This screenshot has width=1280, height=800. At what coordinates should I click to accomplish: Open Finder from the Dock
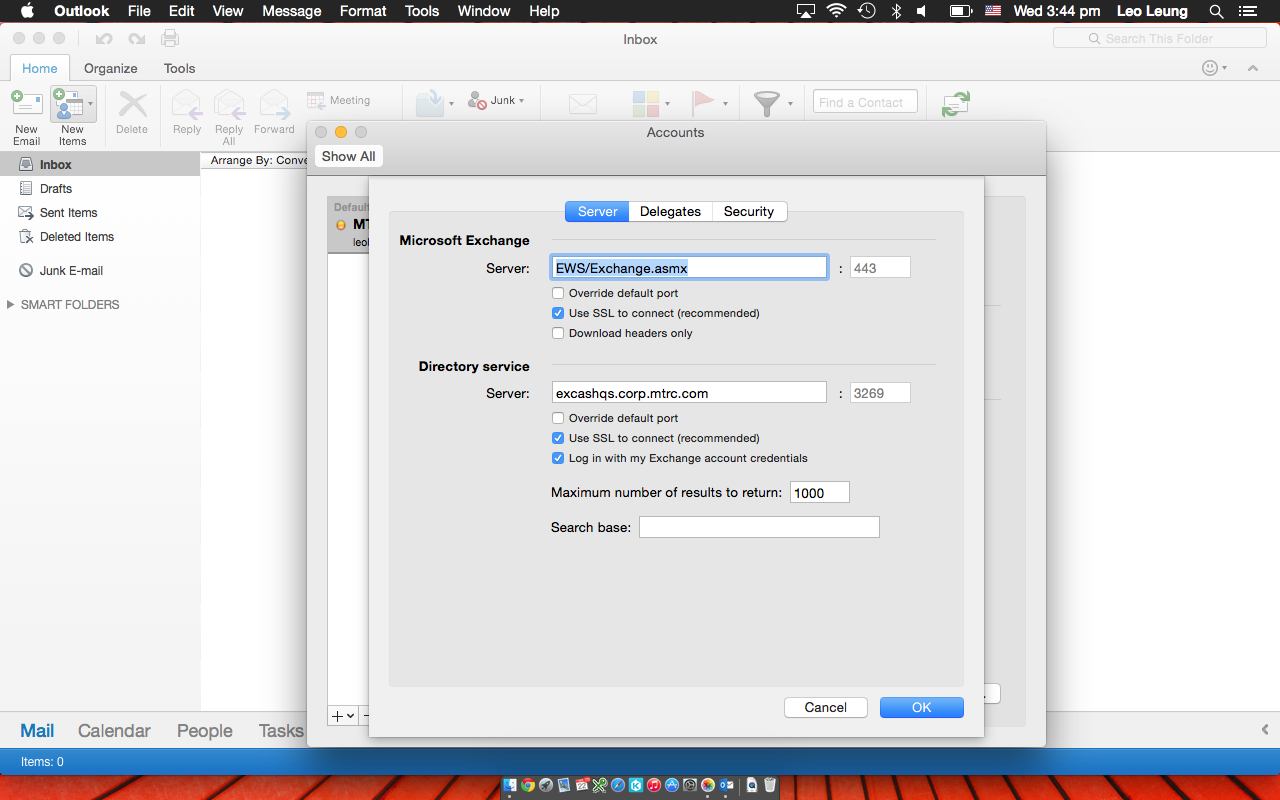pyautogui.click(x=511, y=786)
